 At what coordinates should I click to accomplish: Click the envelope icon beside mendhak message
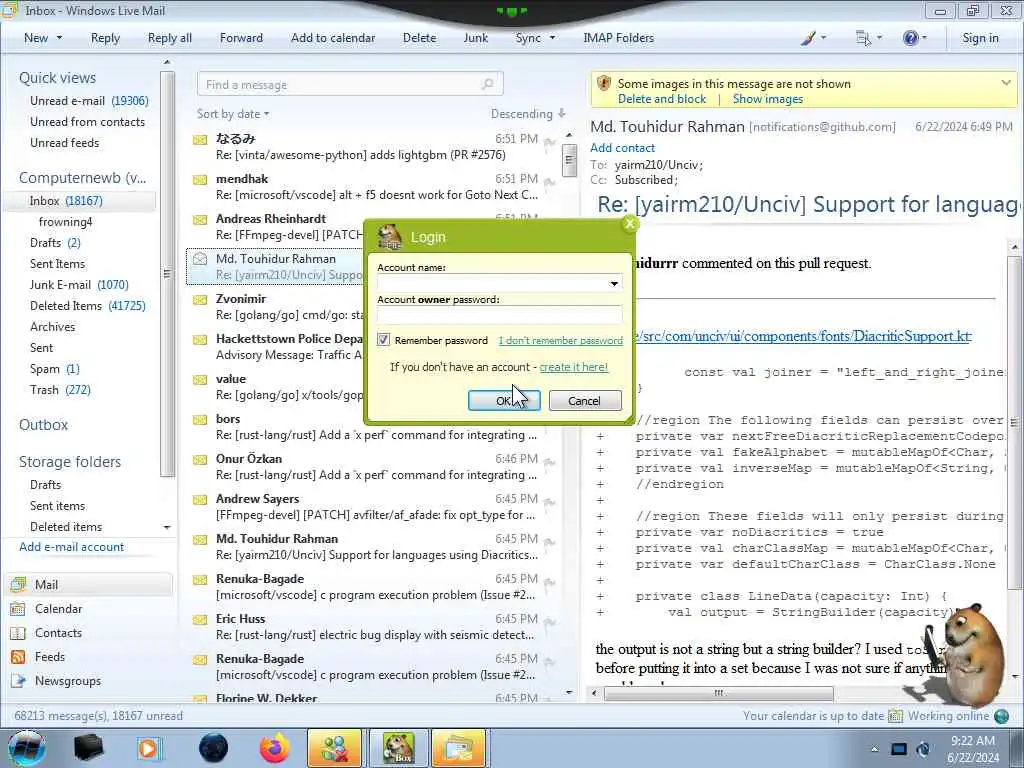200,180
